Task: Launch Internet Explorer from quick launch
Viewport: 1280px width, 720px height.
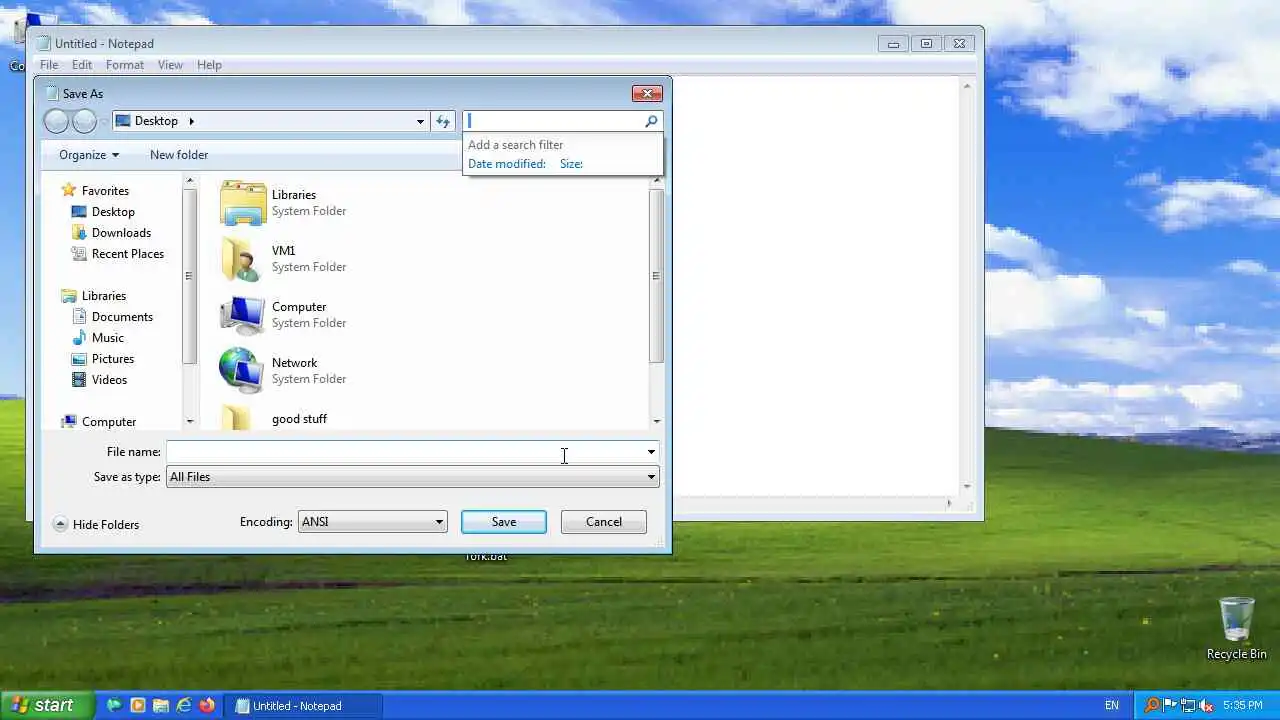Action: click(x=183, y=705)
